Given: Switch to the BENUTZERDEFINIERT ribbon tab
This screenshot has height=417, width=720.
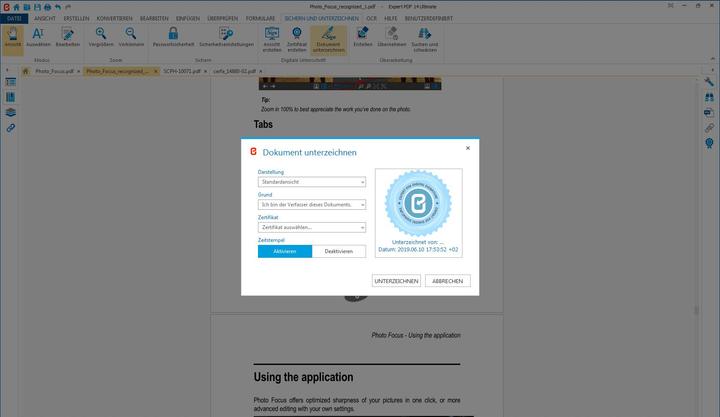Looking at the screenshot, I should pos(428,18).
